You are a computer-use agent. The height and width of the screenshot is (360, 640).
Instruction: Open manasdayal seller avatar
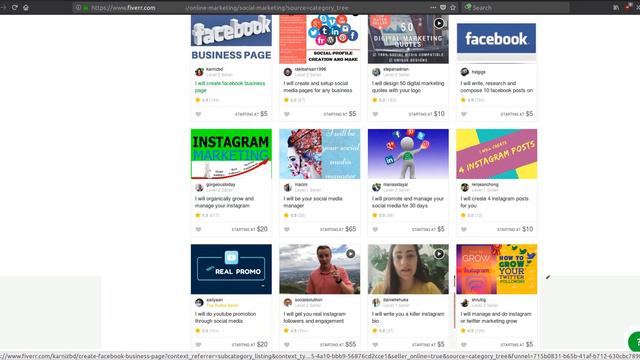pyautogui.click(x=376, y=187)
